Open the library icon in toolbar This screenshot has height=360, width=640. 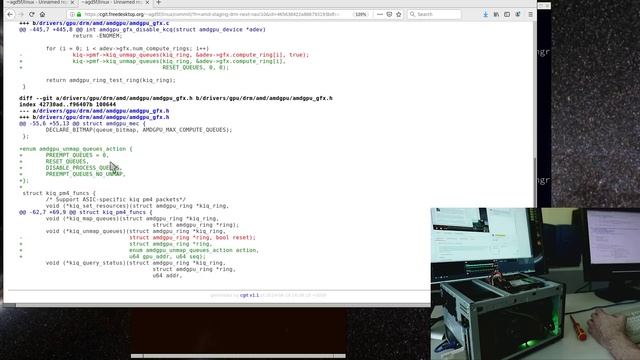(496, 14)
